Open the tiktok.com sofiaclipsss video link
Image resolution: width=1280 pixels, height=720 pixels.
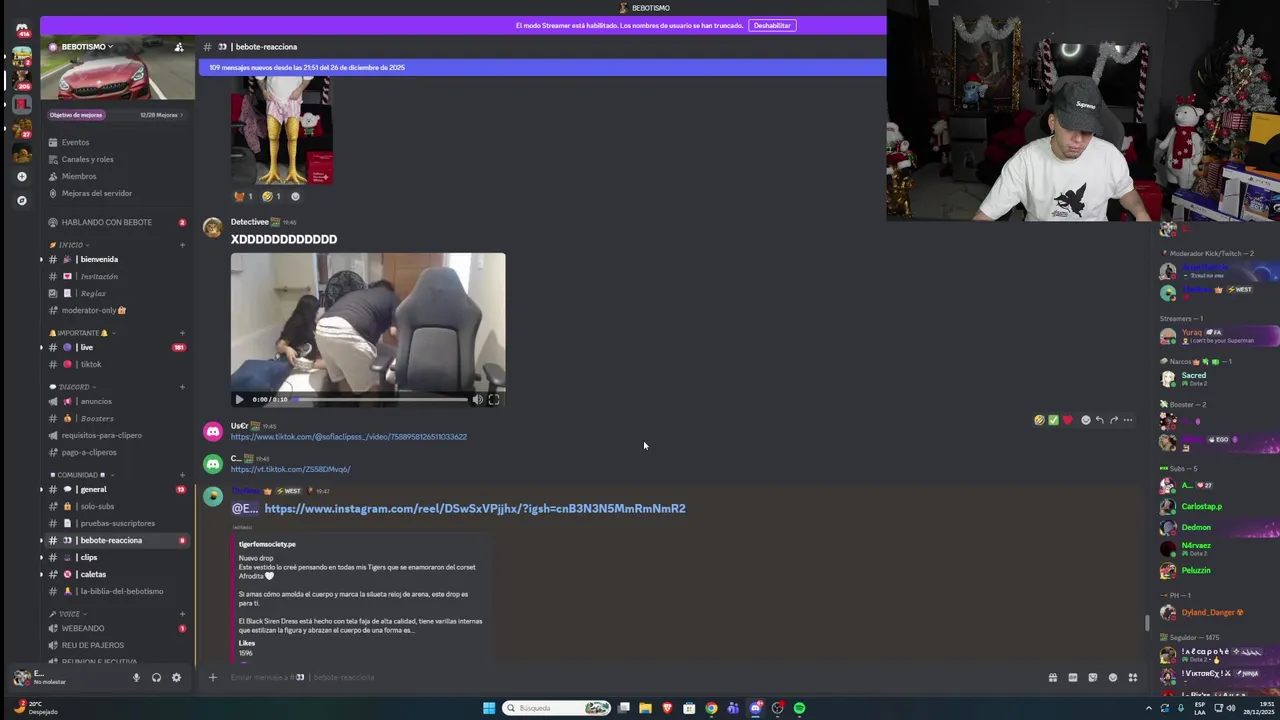coord(349,437)
